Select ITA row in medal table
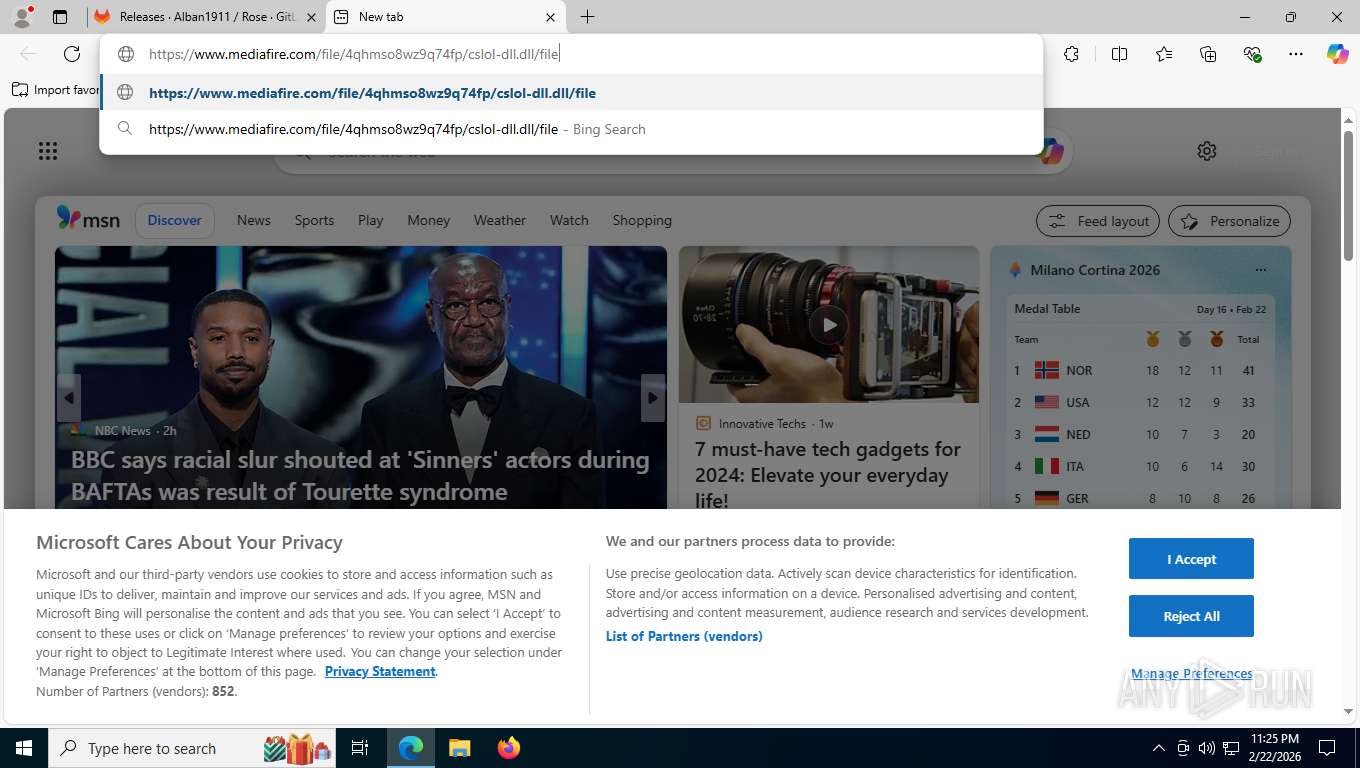The width and height of the screenshot is (1360, 768). click(1140, 466)
